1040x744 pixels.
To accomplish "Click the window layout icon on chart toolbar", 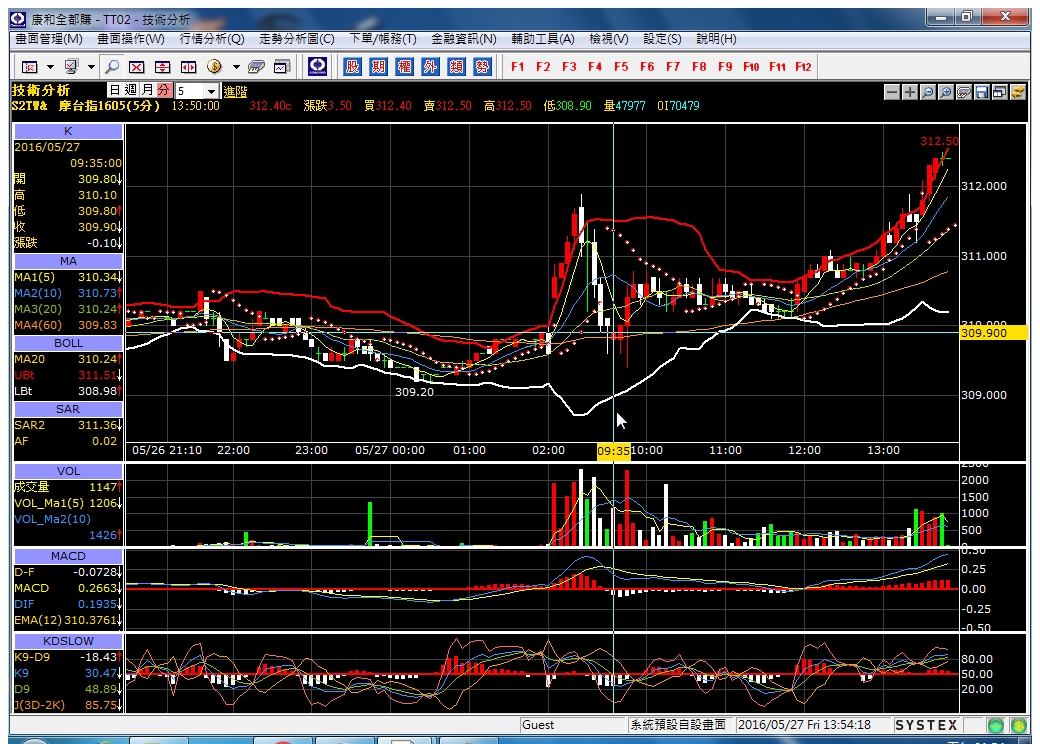I will coord(1000,92).
